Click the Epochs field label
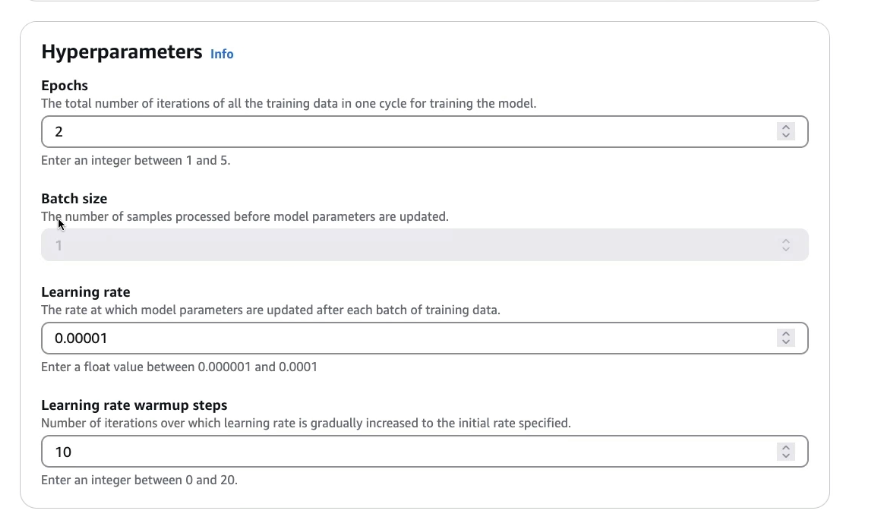 click(x=64, y=85)
